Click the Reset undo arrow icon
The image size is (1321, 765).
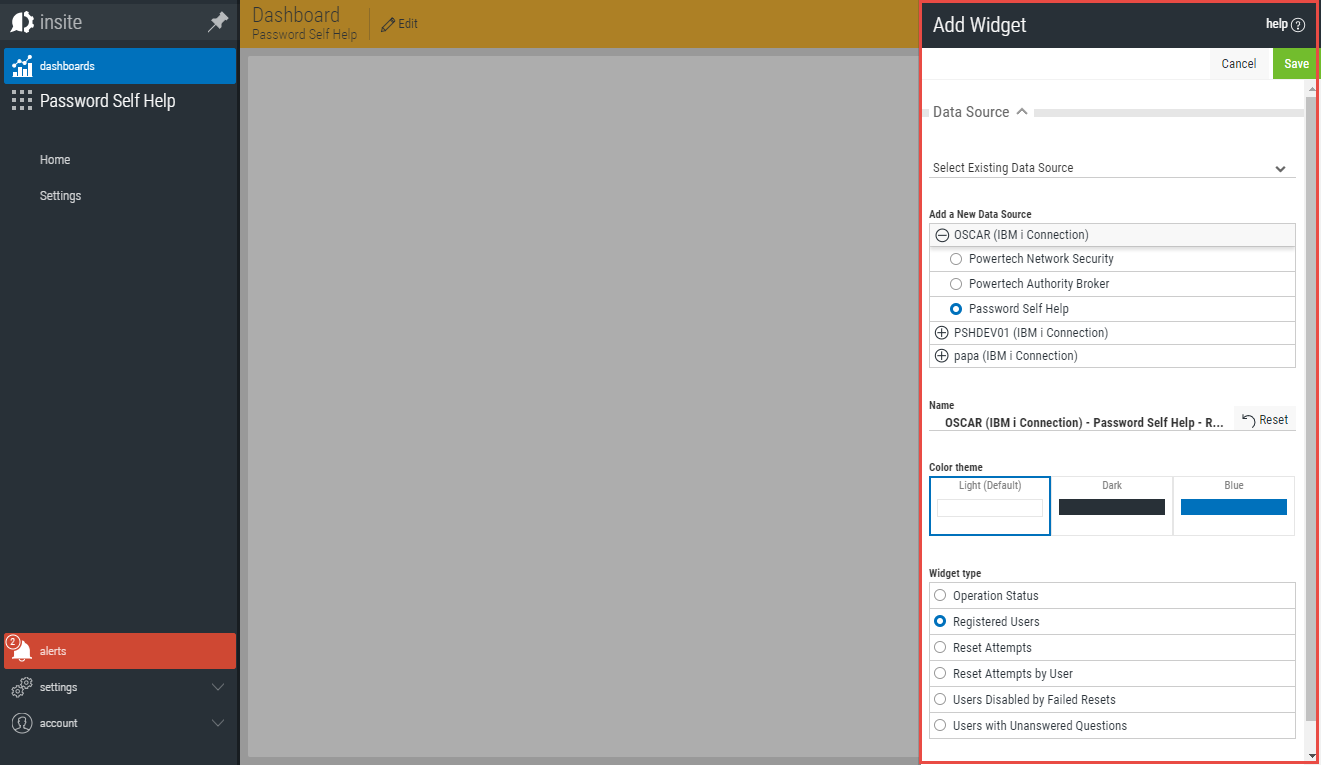[1248, 419]
